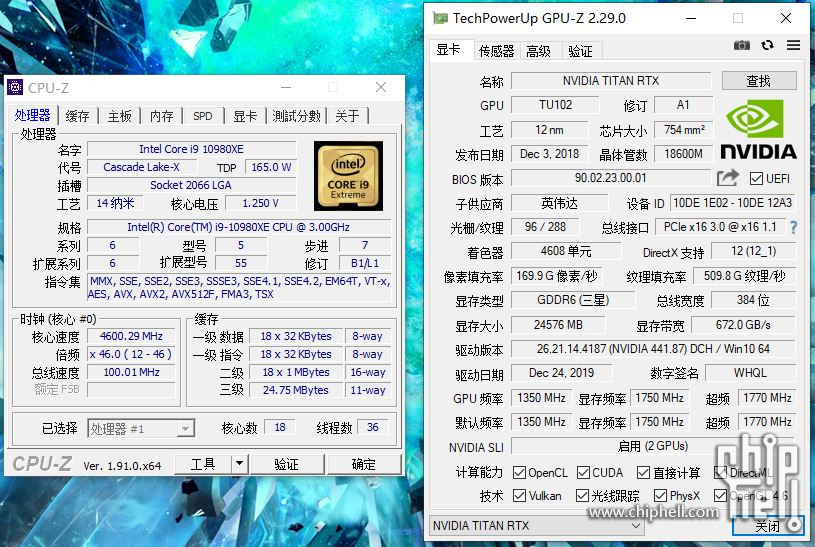Viewport: 815px width, 547px height.
Task: Click the NVIDIA SLI 启用 (2 GPUs) field
Action: click(653, 446)
